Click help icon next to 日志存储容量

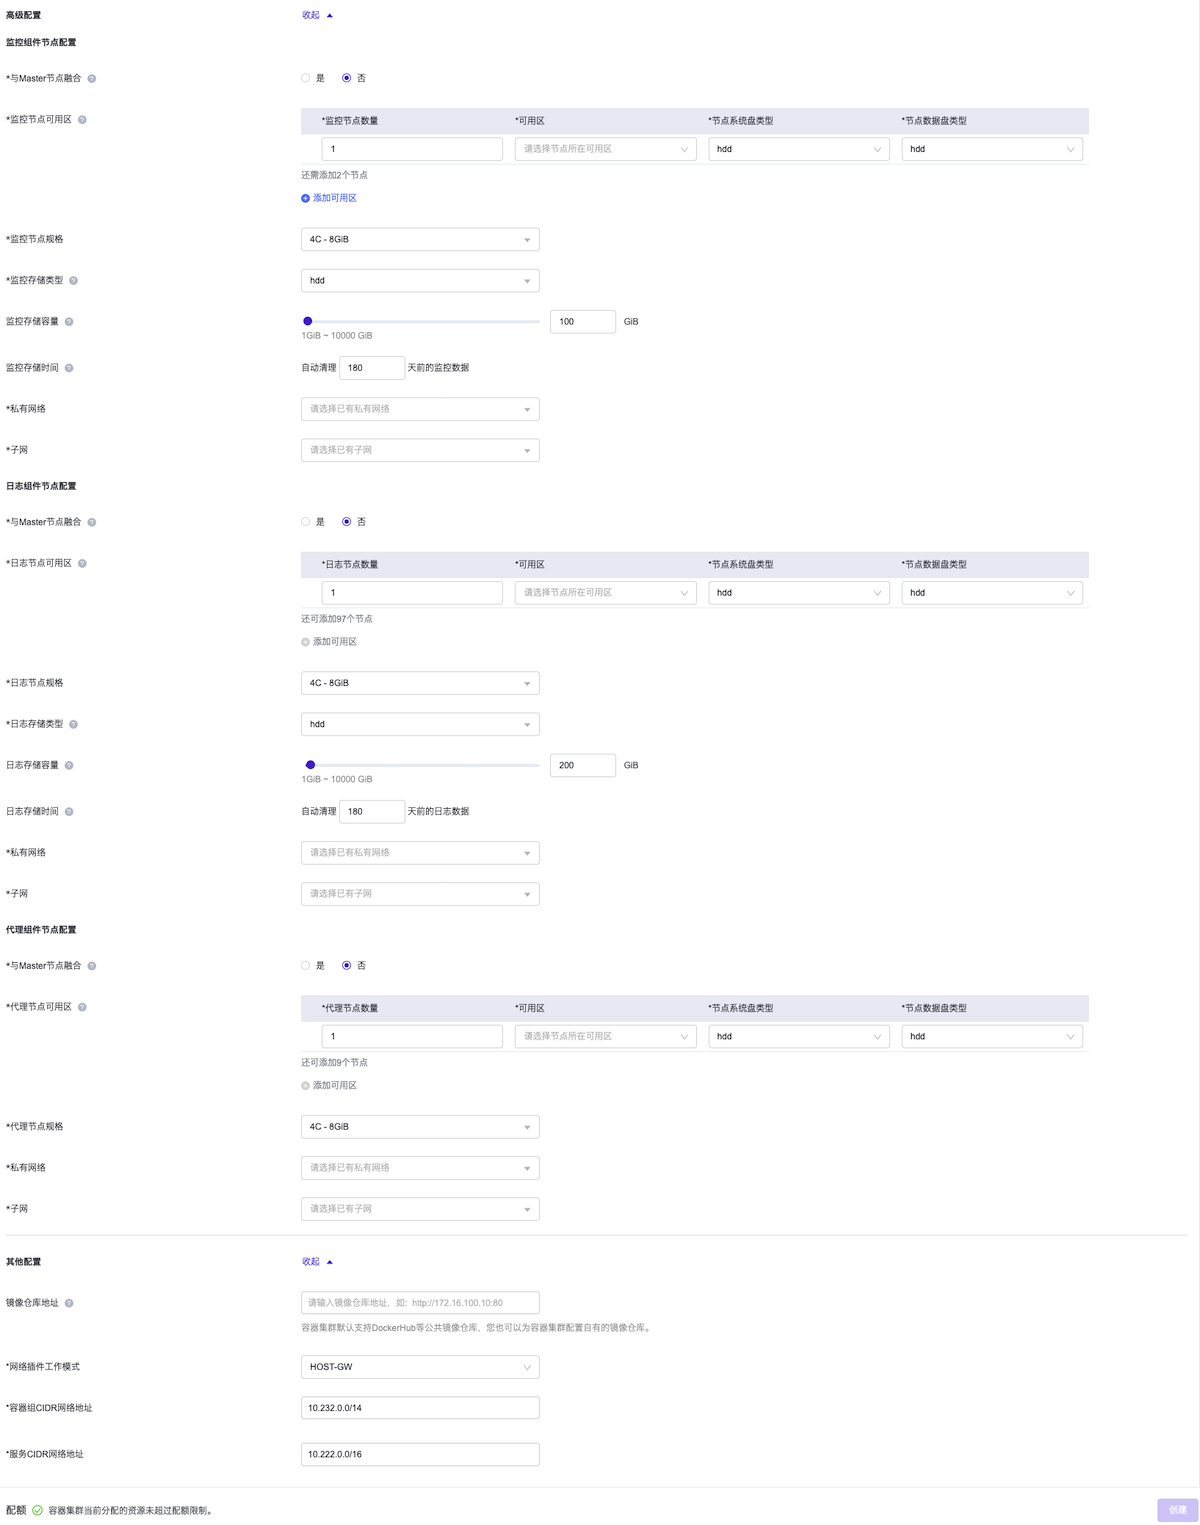point(69,766)
